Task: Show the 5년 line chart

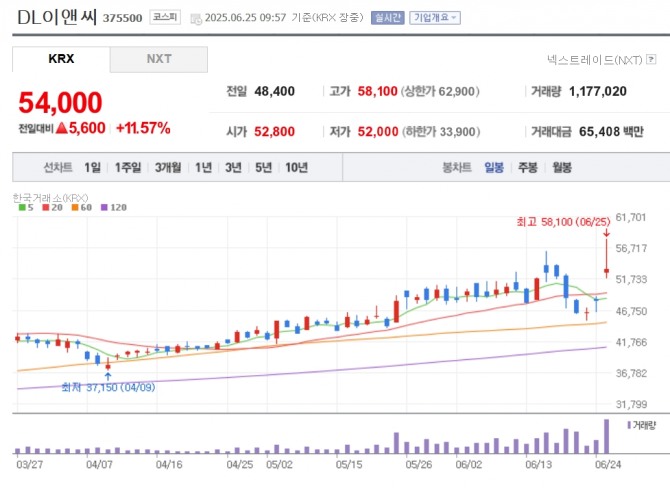Action: tap(264, 168)
